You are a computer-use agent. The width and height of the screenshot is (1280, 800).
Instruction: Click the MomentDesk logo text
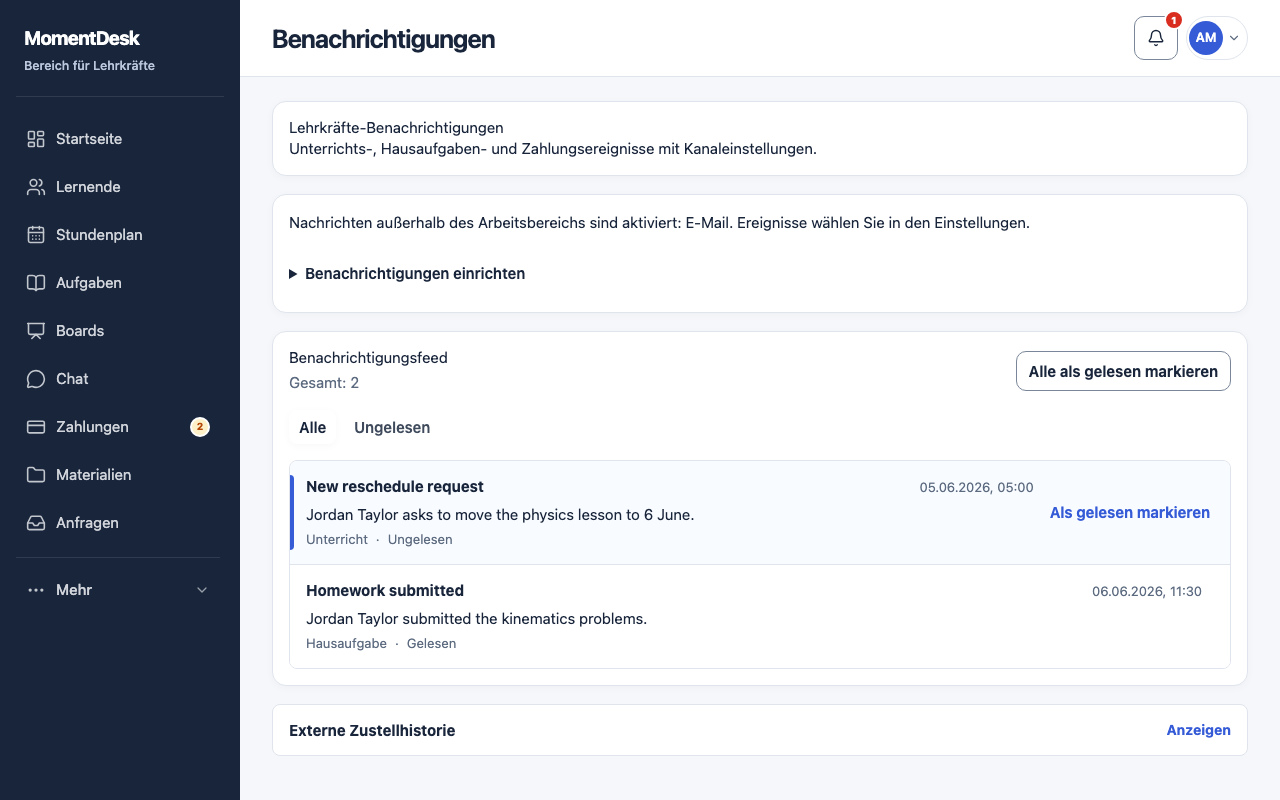pos(82,39)
